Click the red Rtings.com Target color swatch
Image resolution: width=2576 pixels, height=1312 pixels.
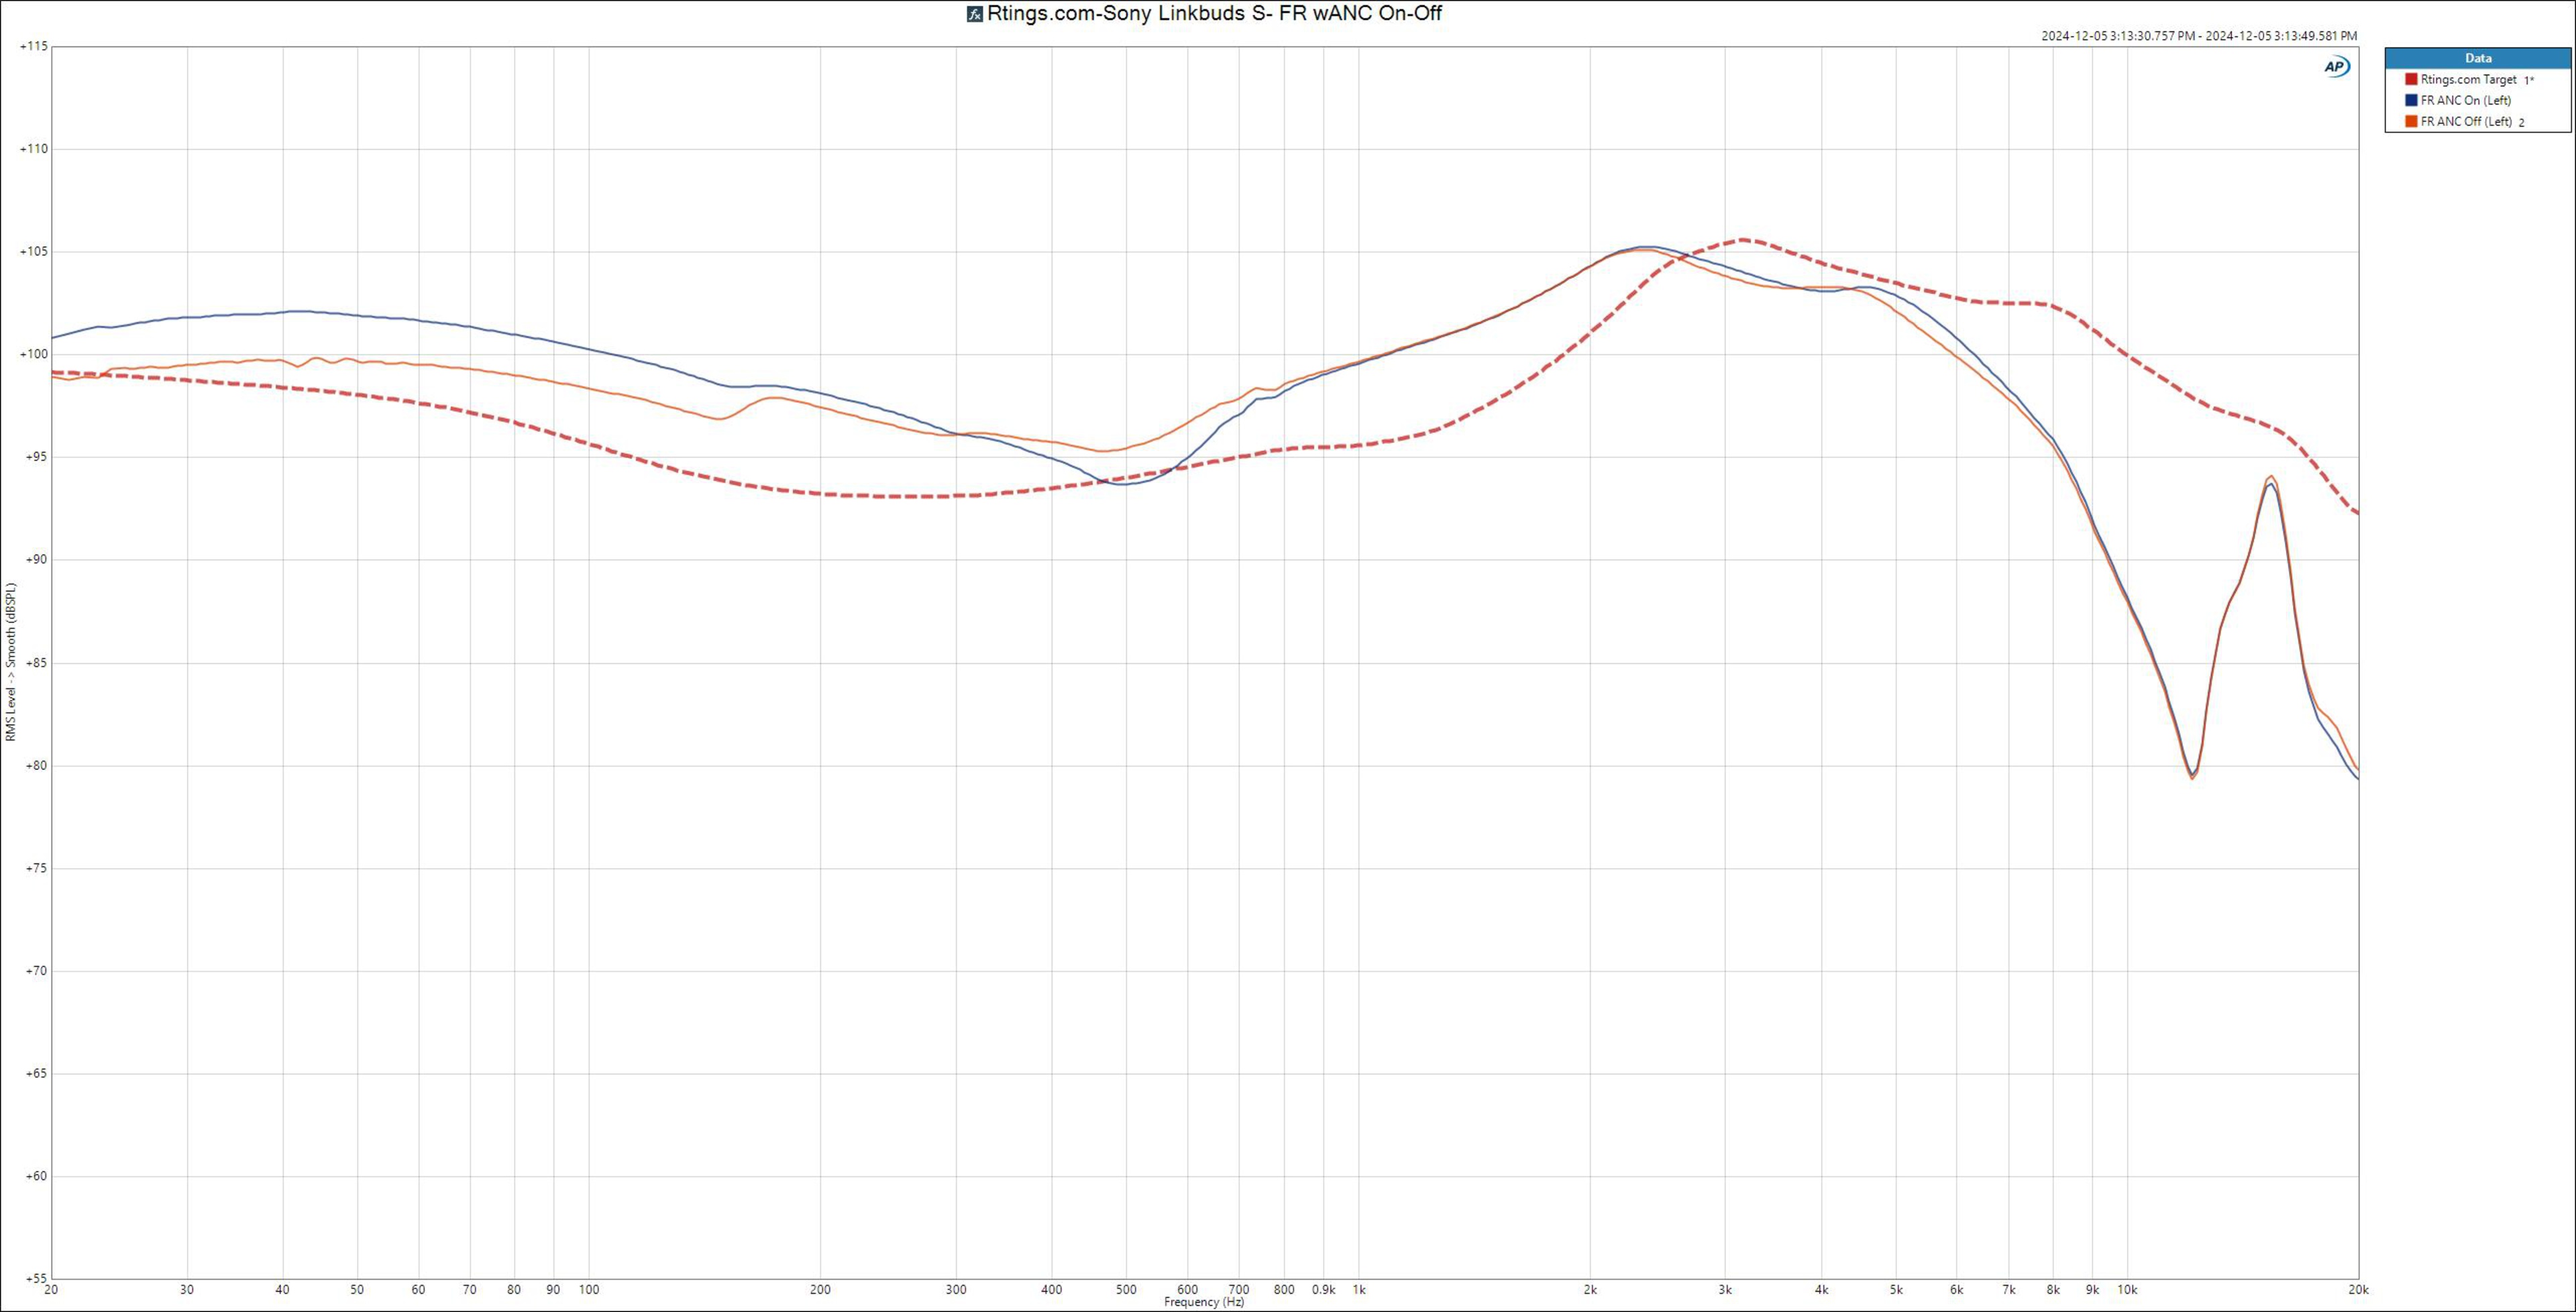[x=2411, y=79]
